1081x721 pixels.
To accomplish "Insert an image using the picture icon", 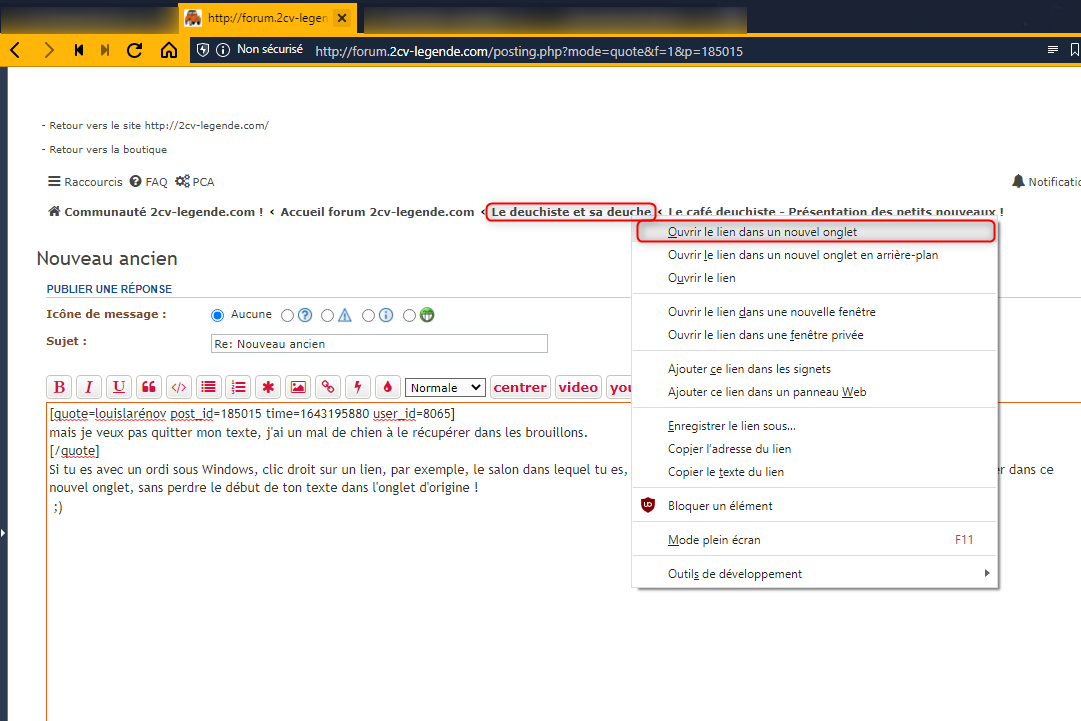I will click(x=298, y=388).
